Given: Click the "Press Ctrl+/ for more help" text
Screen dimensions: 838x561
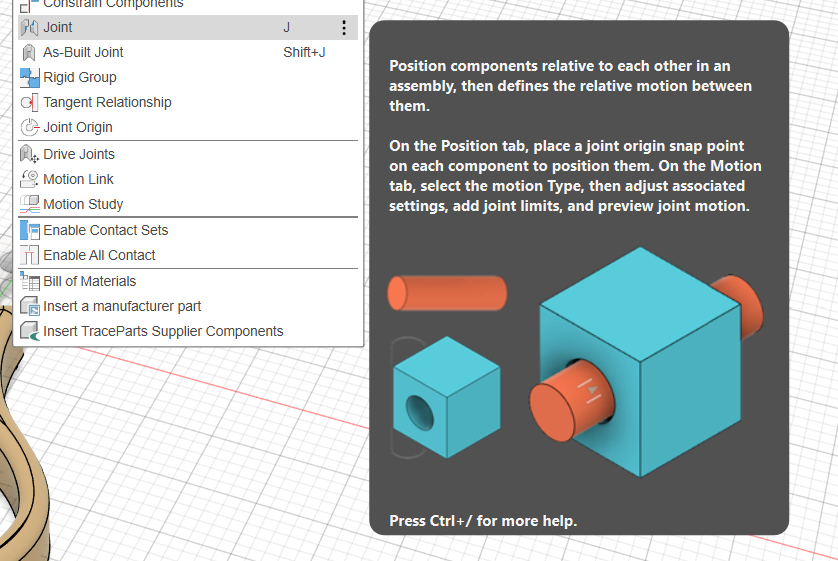Looking at the screenshot, I should [483, 521].
